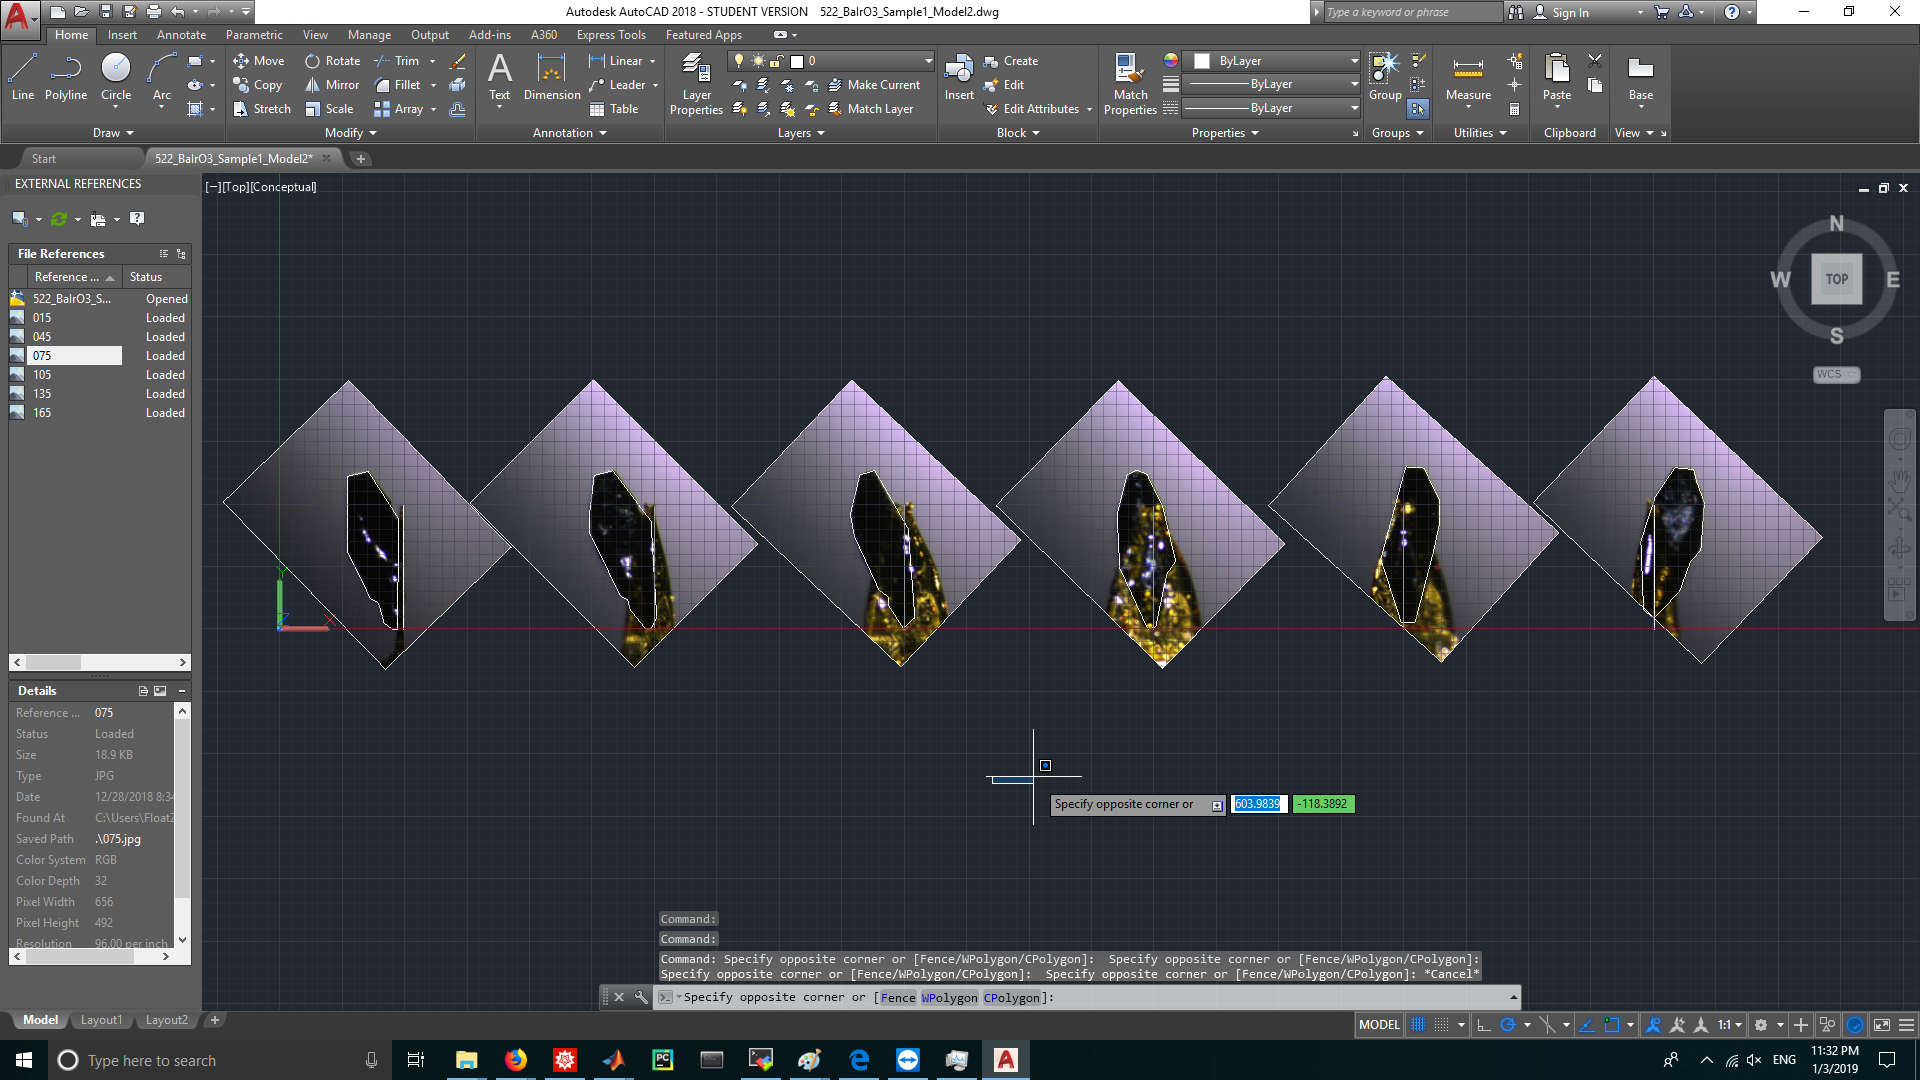Image resolution: width=1920 pixels, height=1080 pixels.
Task: Click the Mirror command
Action: tap(332, 85)
